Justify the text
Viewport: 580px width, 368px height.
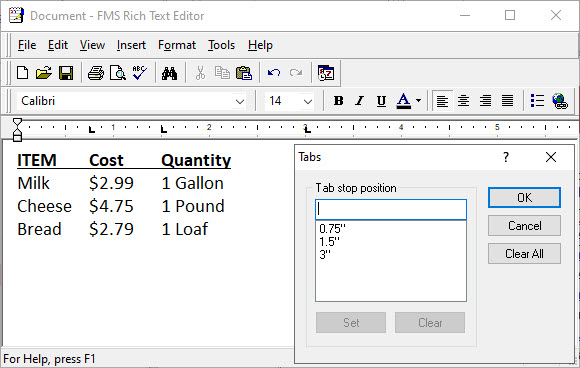(508, 101)
